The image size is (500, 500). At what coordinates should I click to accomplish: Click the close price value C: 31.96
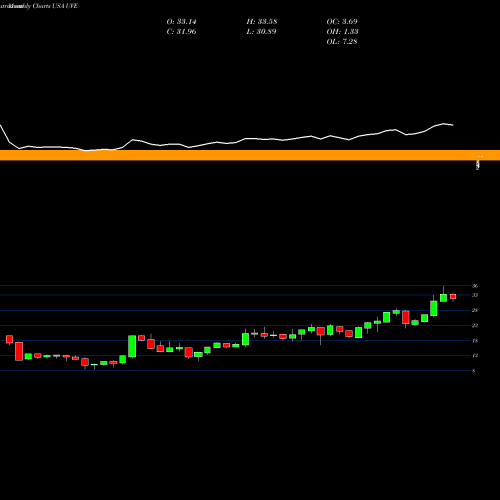coord(181,32)
